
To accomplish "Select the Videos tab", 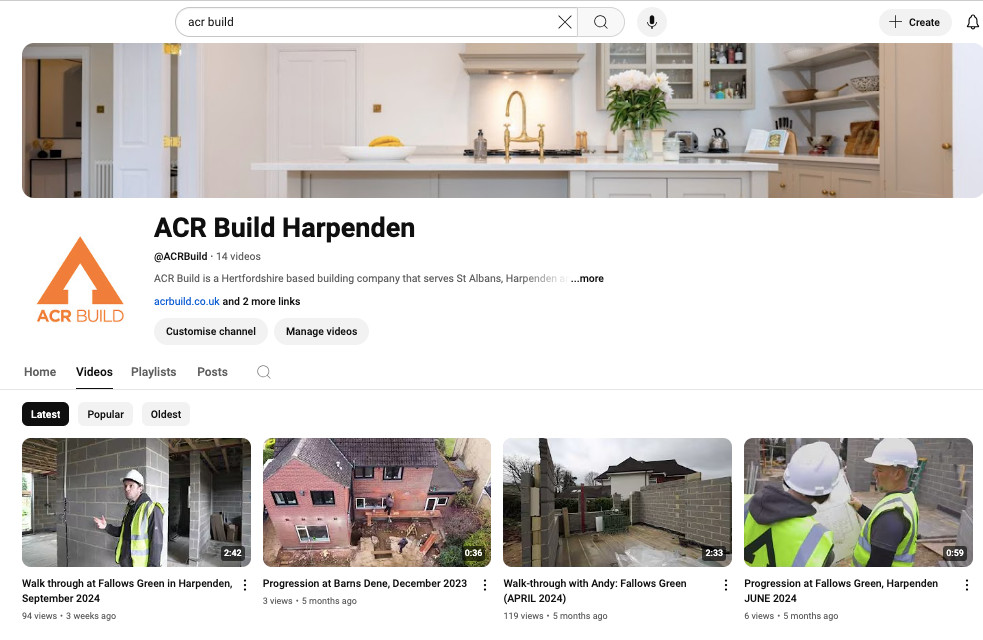I will [94, 372].
